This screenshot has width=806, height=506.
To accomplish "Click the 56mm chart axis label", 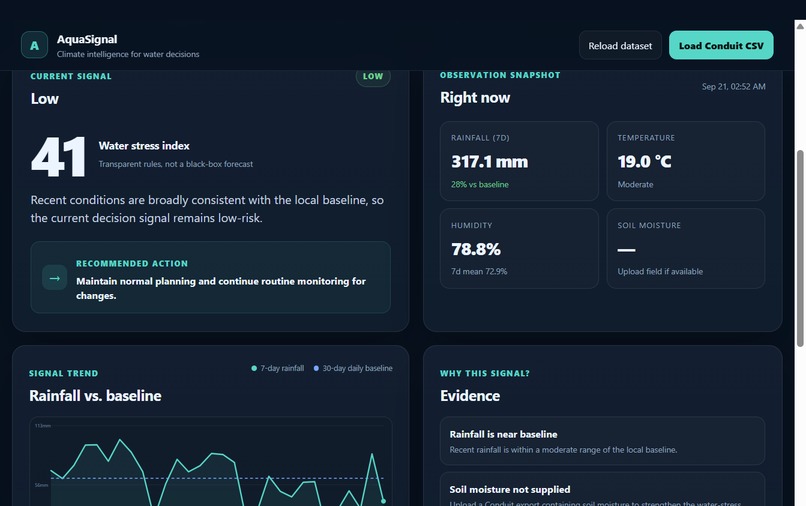I will pyautogui.click(x=41, y=485).
